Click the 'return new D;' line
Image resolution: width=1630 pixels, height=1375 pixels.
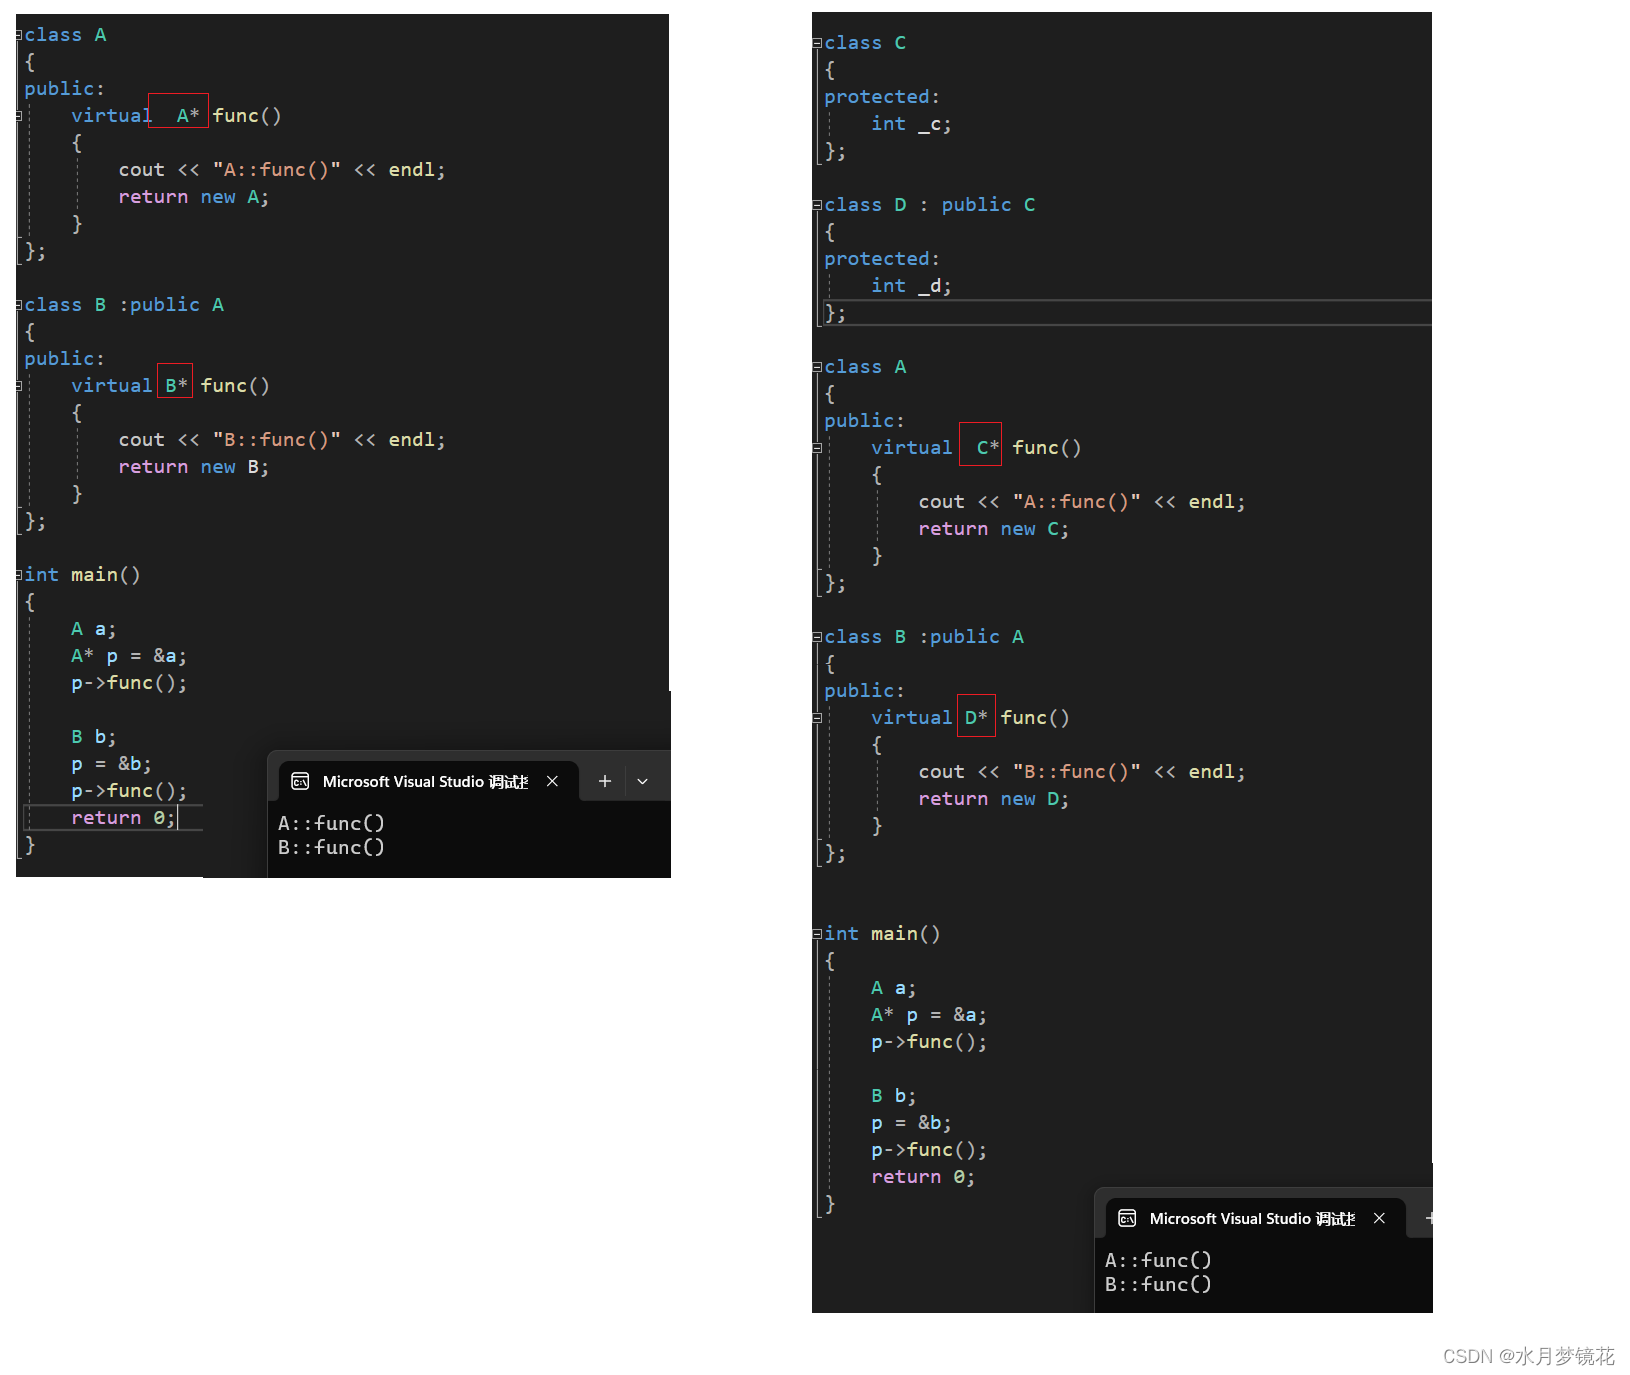pos(994,799)
